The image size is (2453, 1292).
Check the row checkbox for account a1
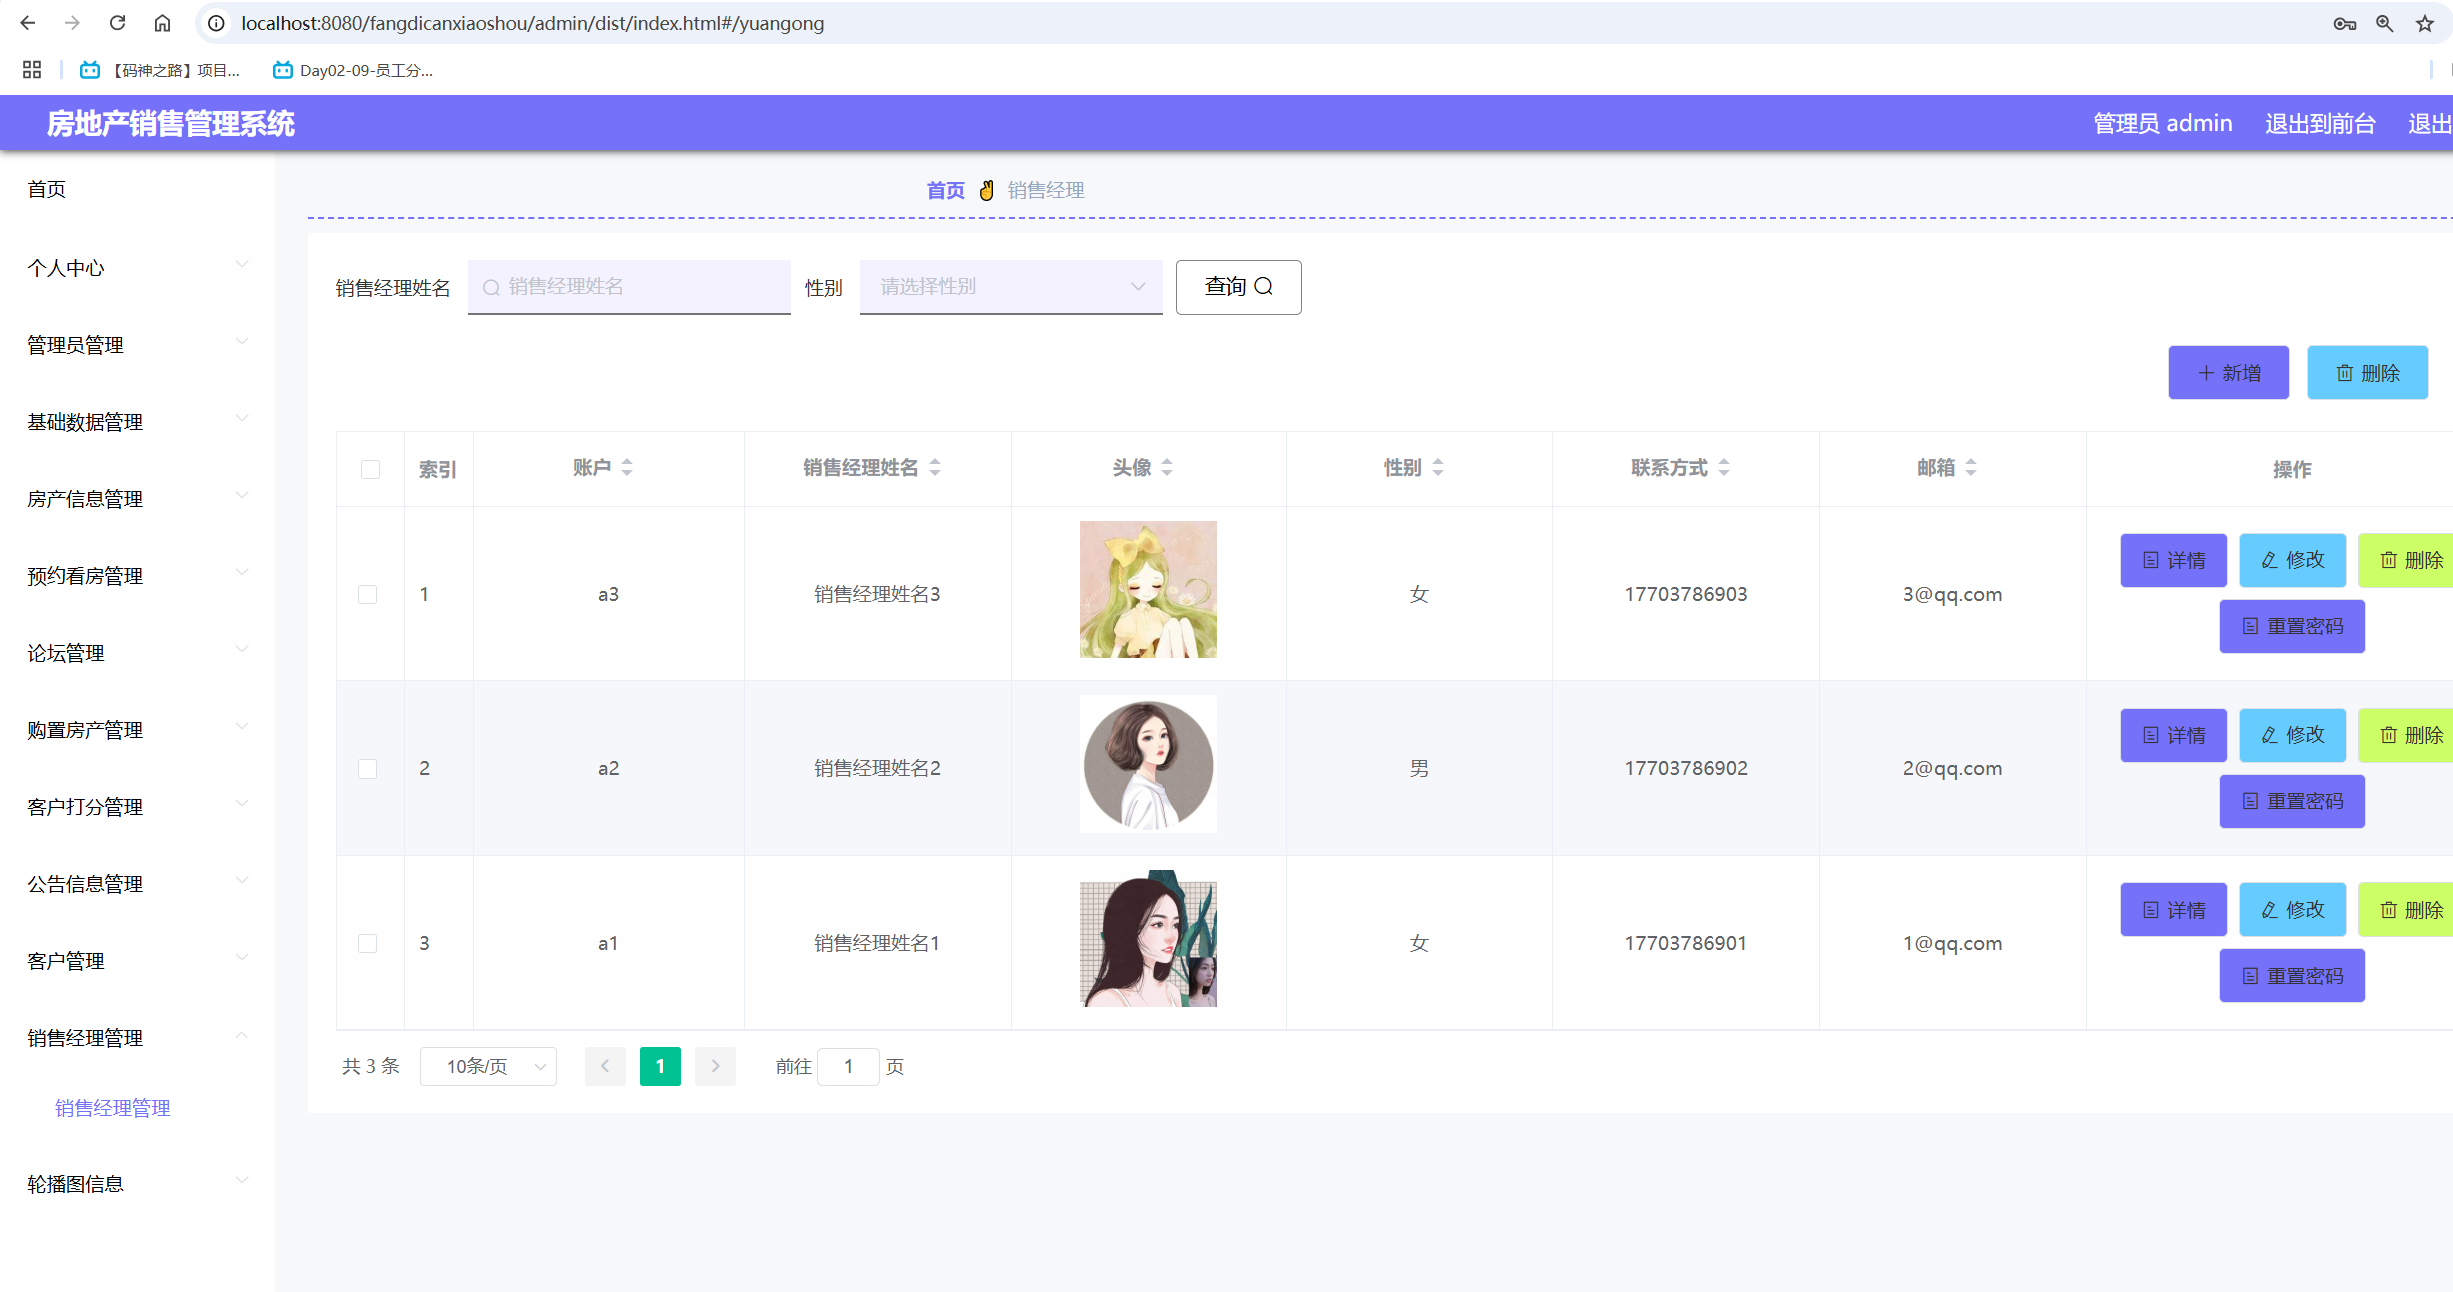[x=368, y=943]
